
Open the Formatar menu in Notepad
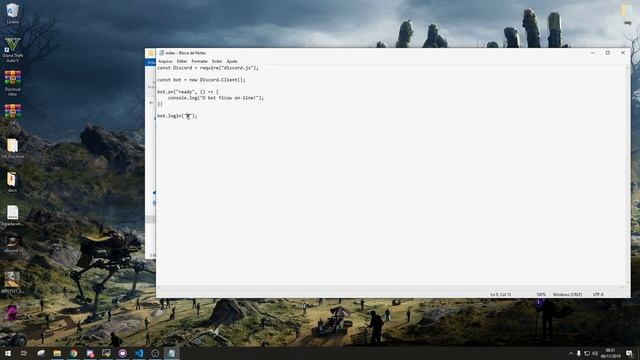point(200,61)
